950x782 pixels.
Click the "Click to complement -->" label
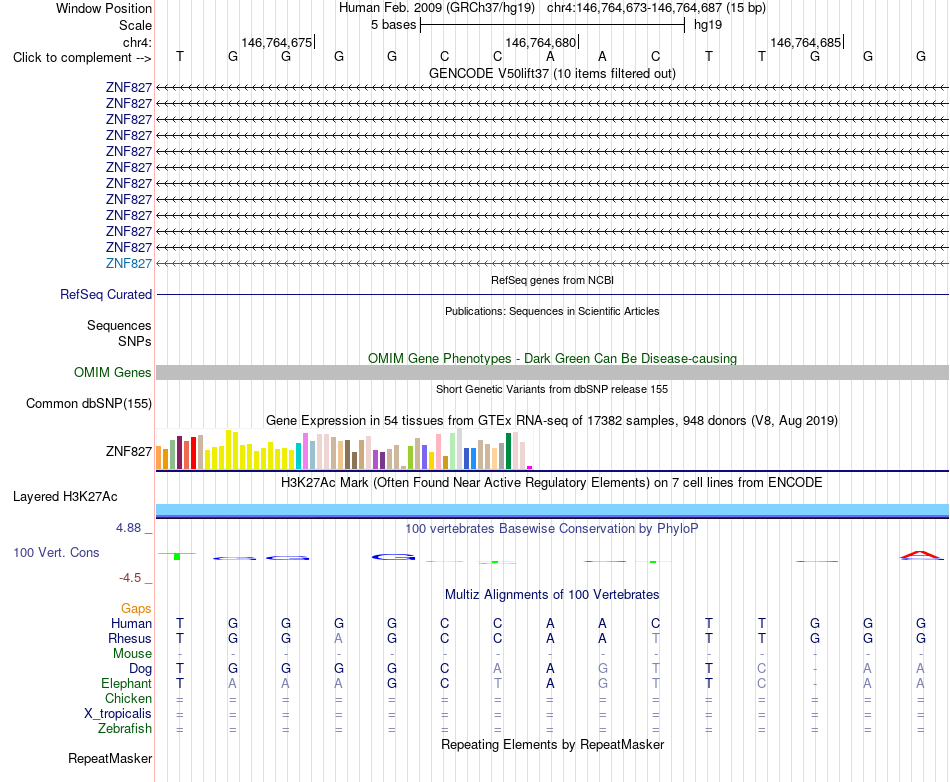coord(82,58)
